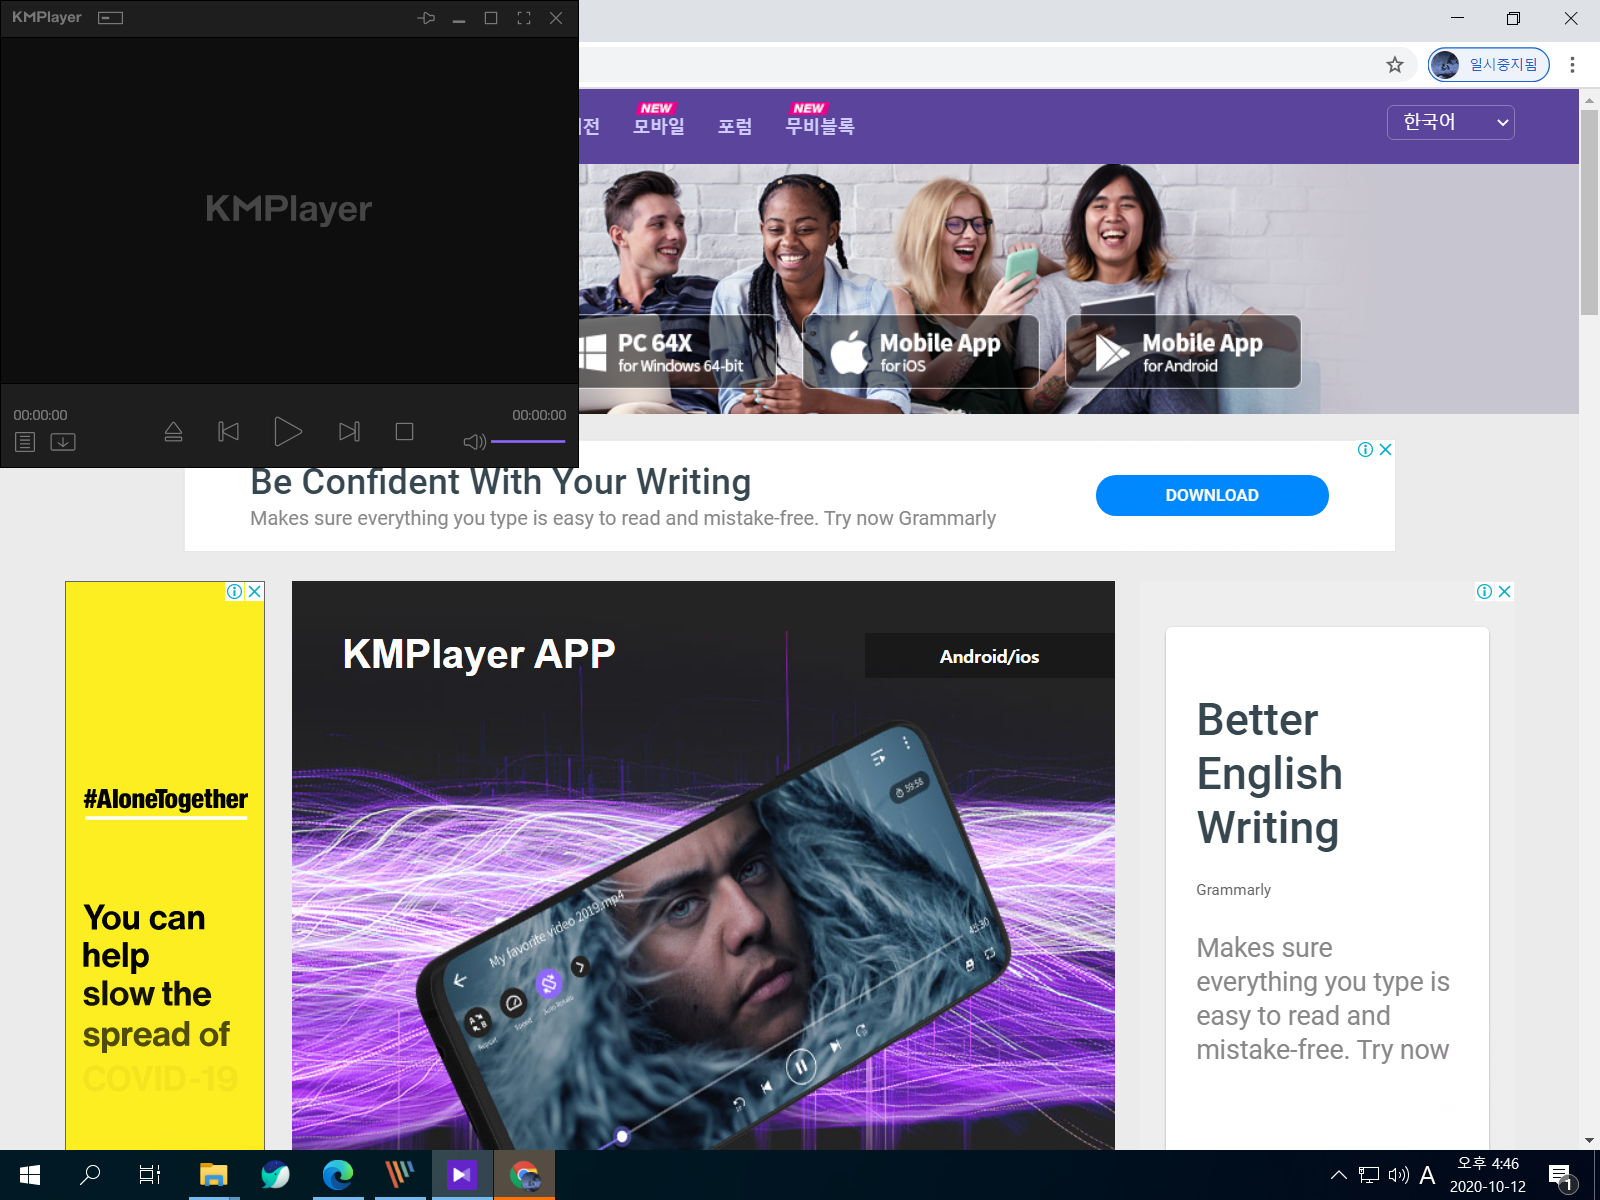1600x1200 pixels.
Task: Click the blue DOWNLOAD ad button
Action: point(1212,495)
